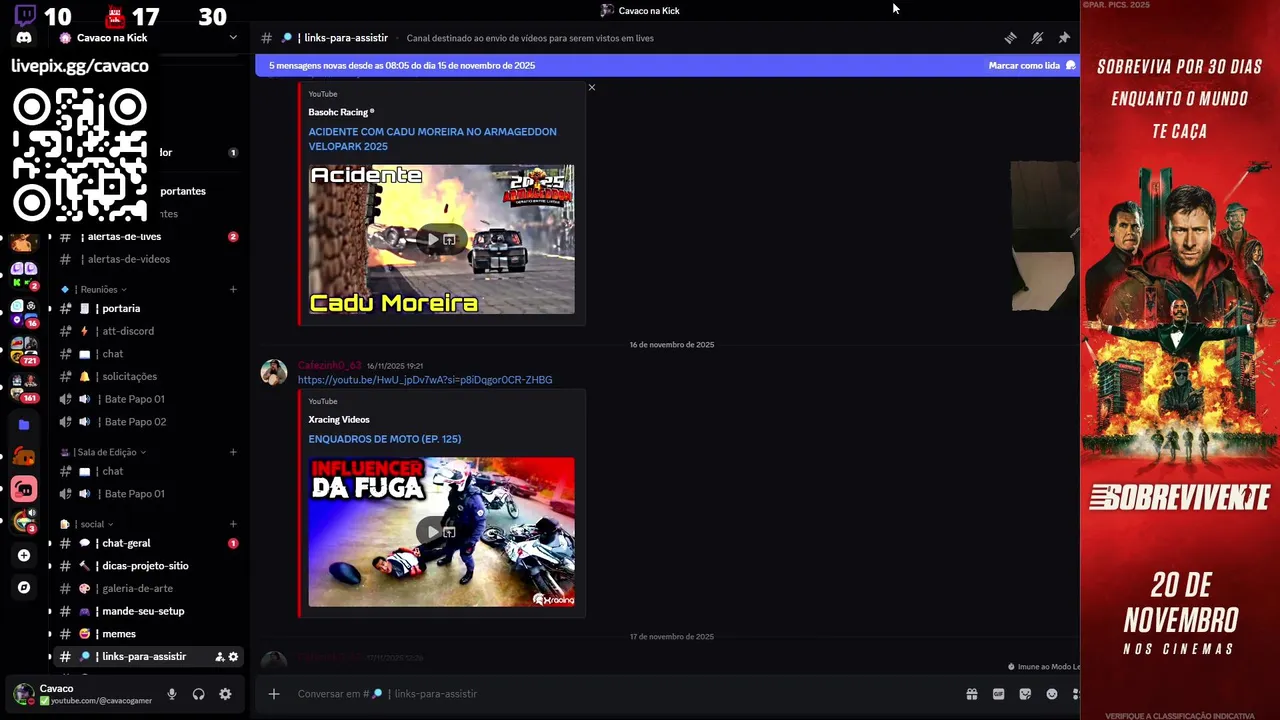Viewport: 1280px width, 720px height.
Task: Select alertas-de-videos channel
Action: 146,259
